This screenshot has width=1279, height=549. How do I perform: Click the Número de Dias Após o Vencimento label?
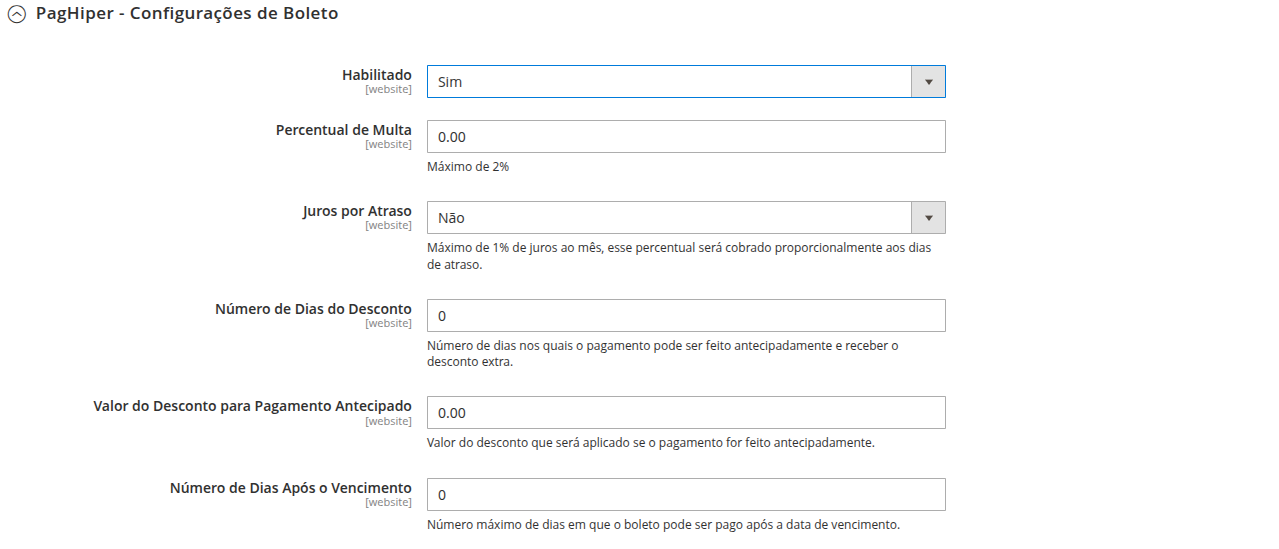291,488
